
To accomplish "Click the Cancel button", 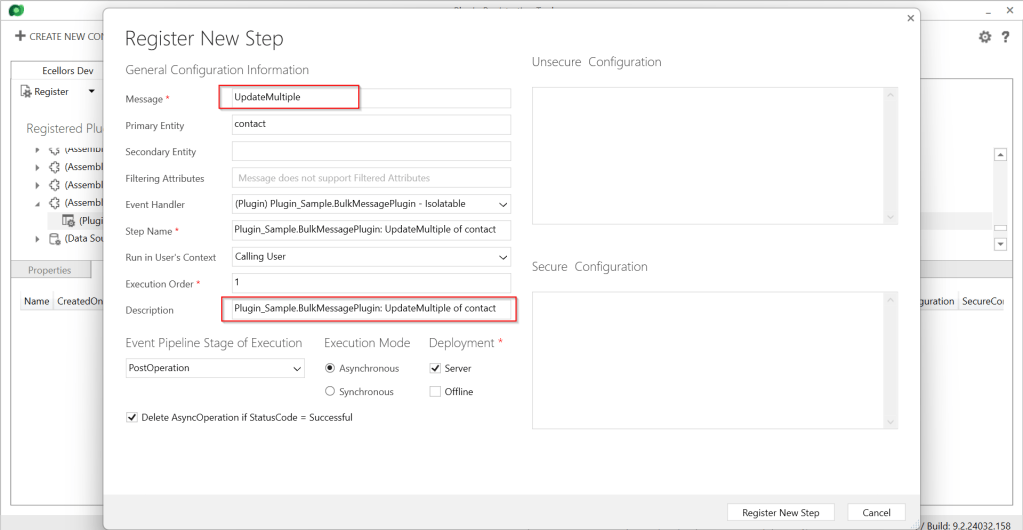I will click(876, 512).
